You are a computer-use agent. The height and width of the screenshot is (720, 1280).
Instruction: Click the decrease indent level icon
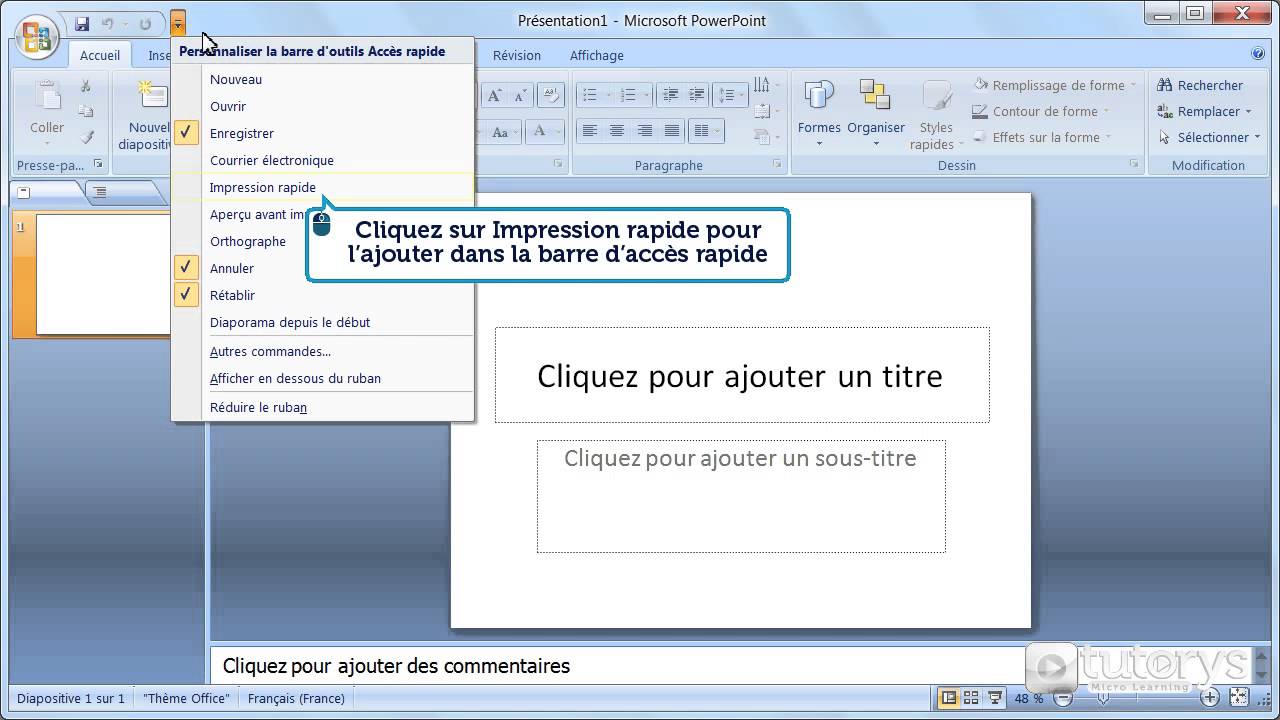coord(670,95)
